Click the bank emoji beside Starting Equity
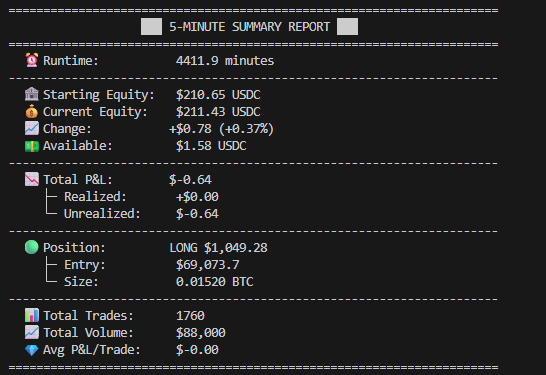 pos(32,94)
